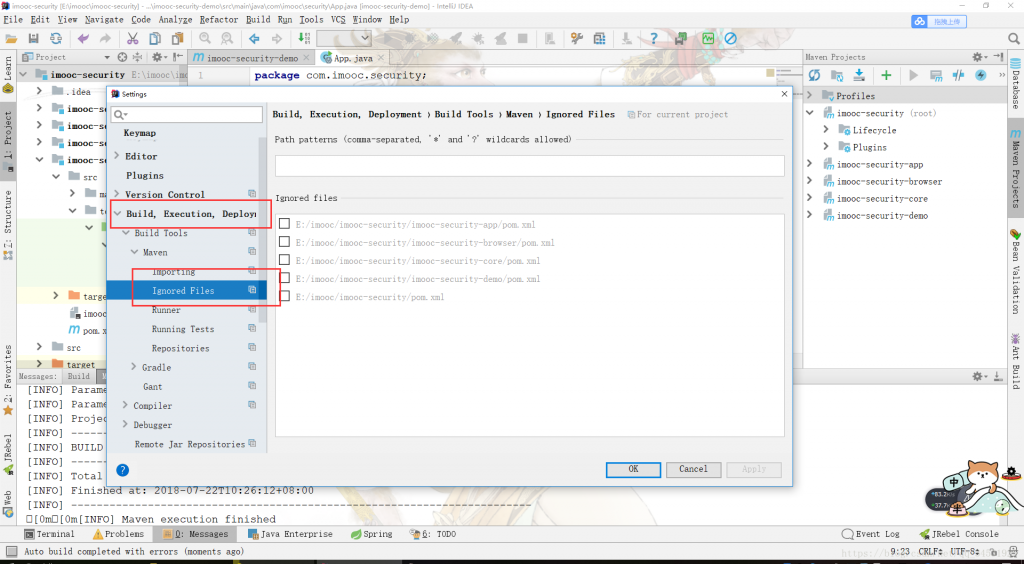Image resolution: width=1024 pixels, height=564 pixels.
Task: Open run configuration dropdown in toolbar
Action: coord(344,39)
